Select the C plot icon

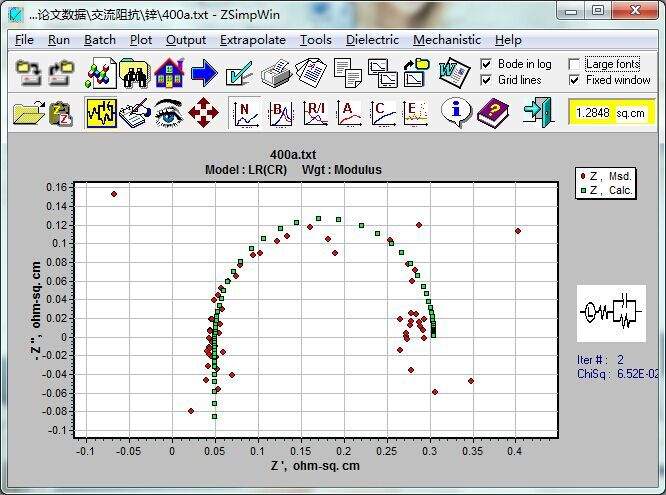pyautogui.click(x=383, y=113)
